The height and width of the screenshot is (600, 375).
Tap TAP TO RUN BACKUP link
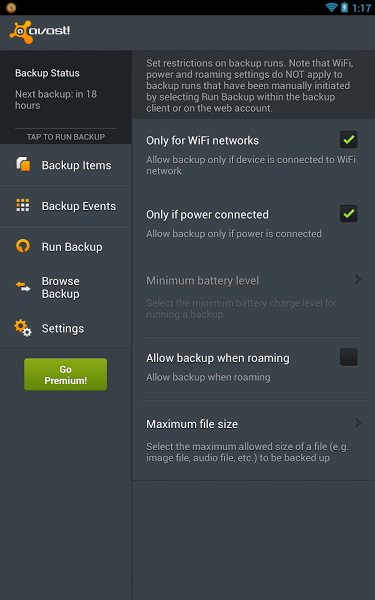coord(65,137)
